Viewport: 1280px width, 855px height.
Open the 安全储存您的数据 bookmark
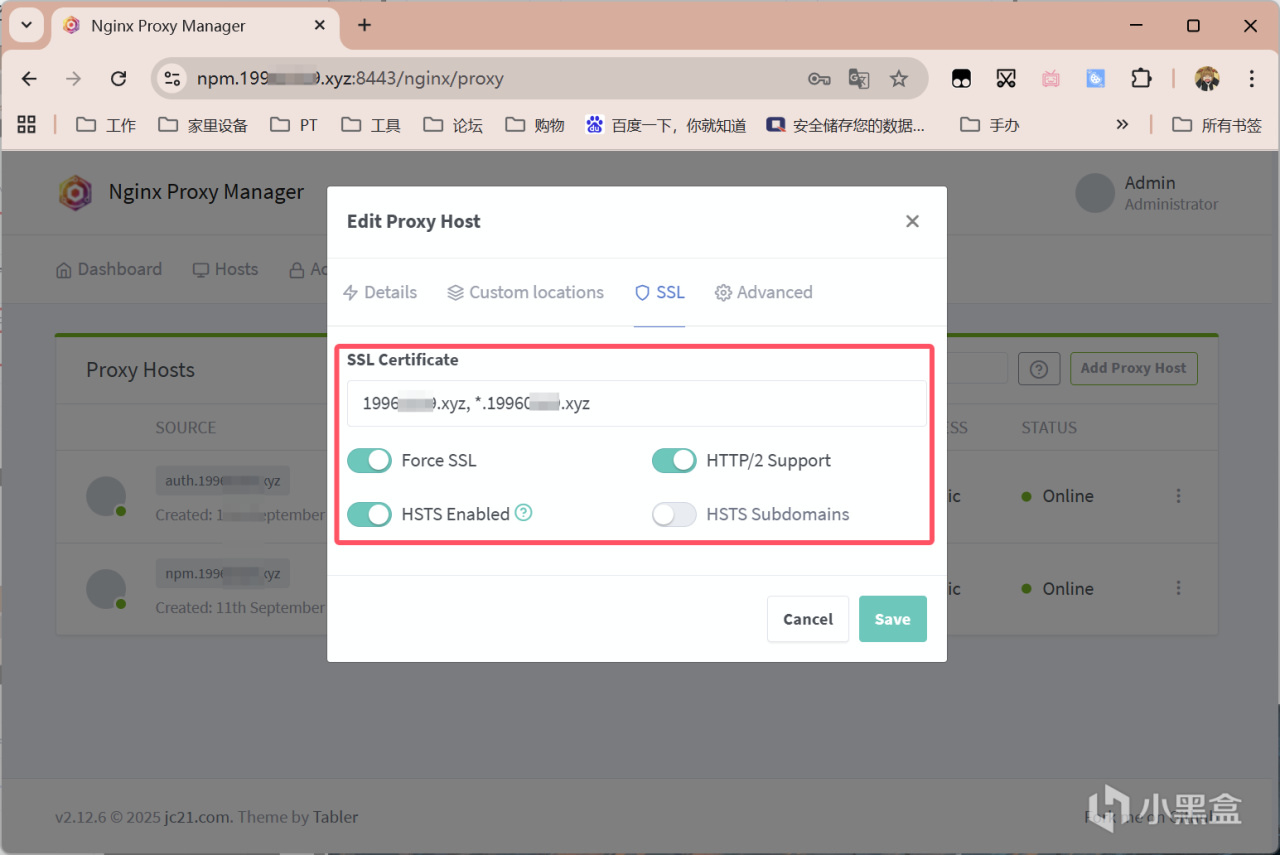[x=846, y=125]
